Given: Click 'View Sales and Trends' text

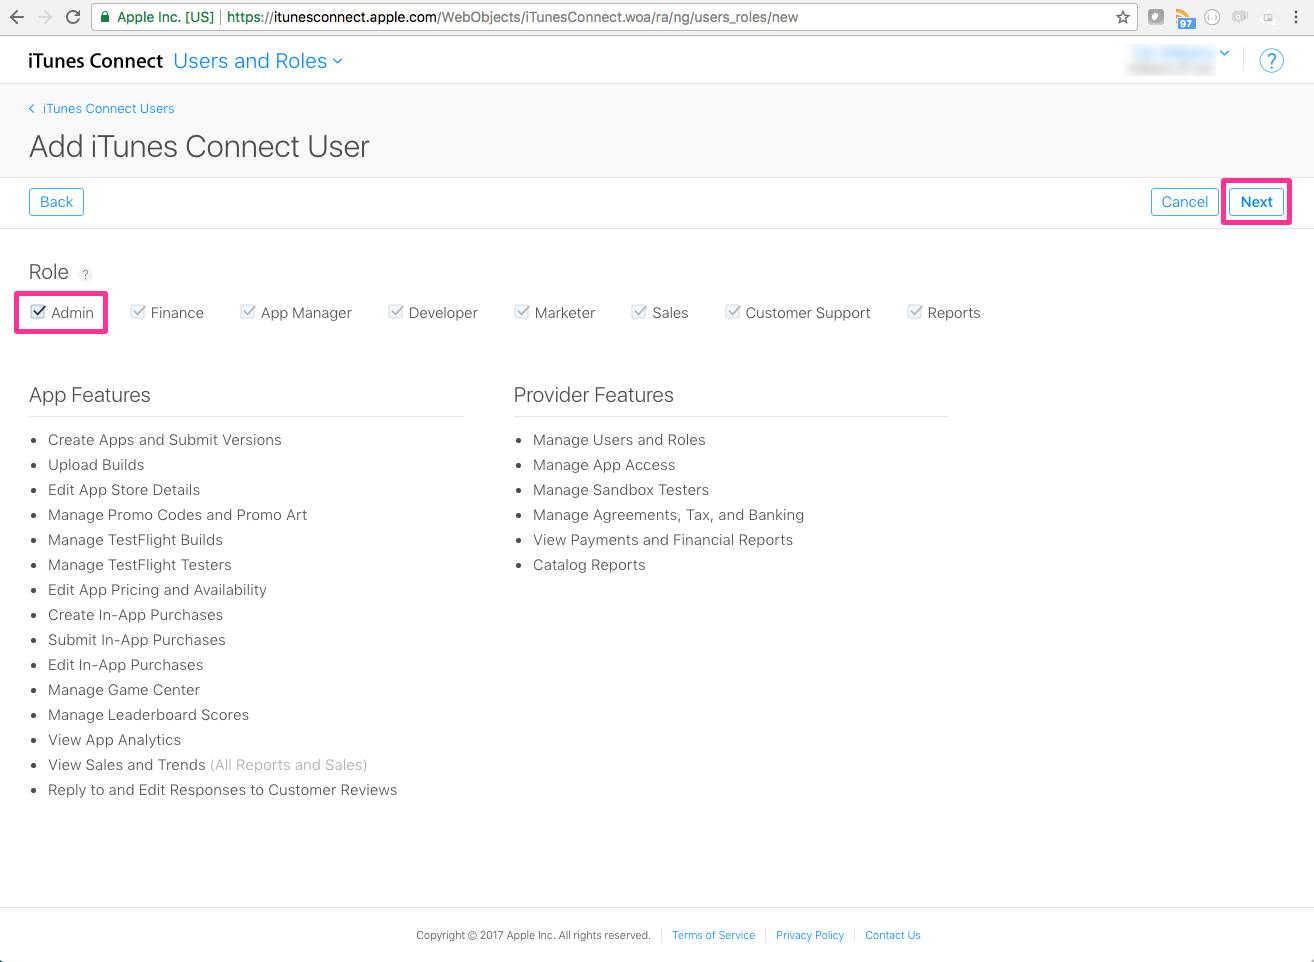Looking at the screenshot, I should click(x=127, y=765).
